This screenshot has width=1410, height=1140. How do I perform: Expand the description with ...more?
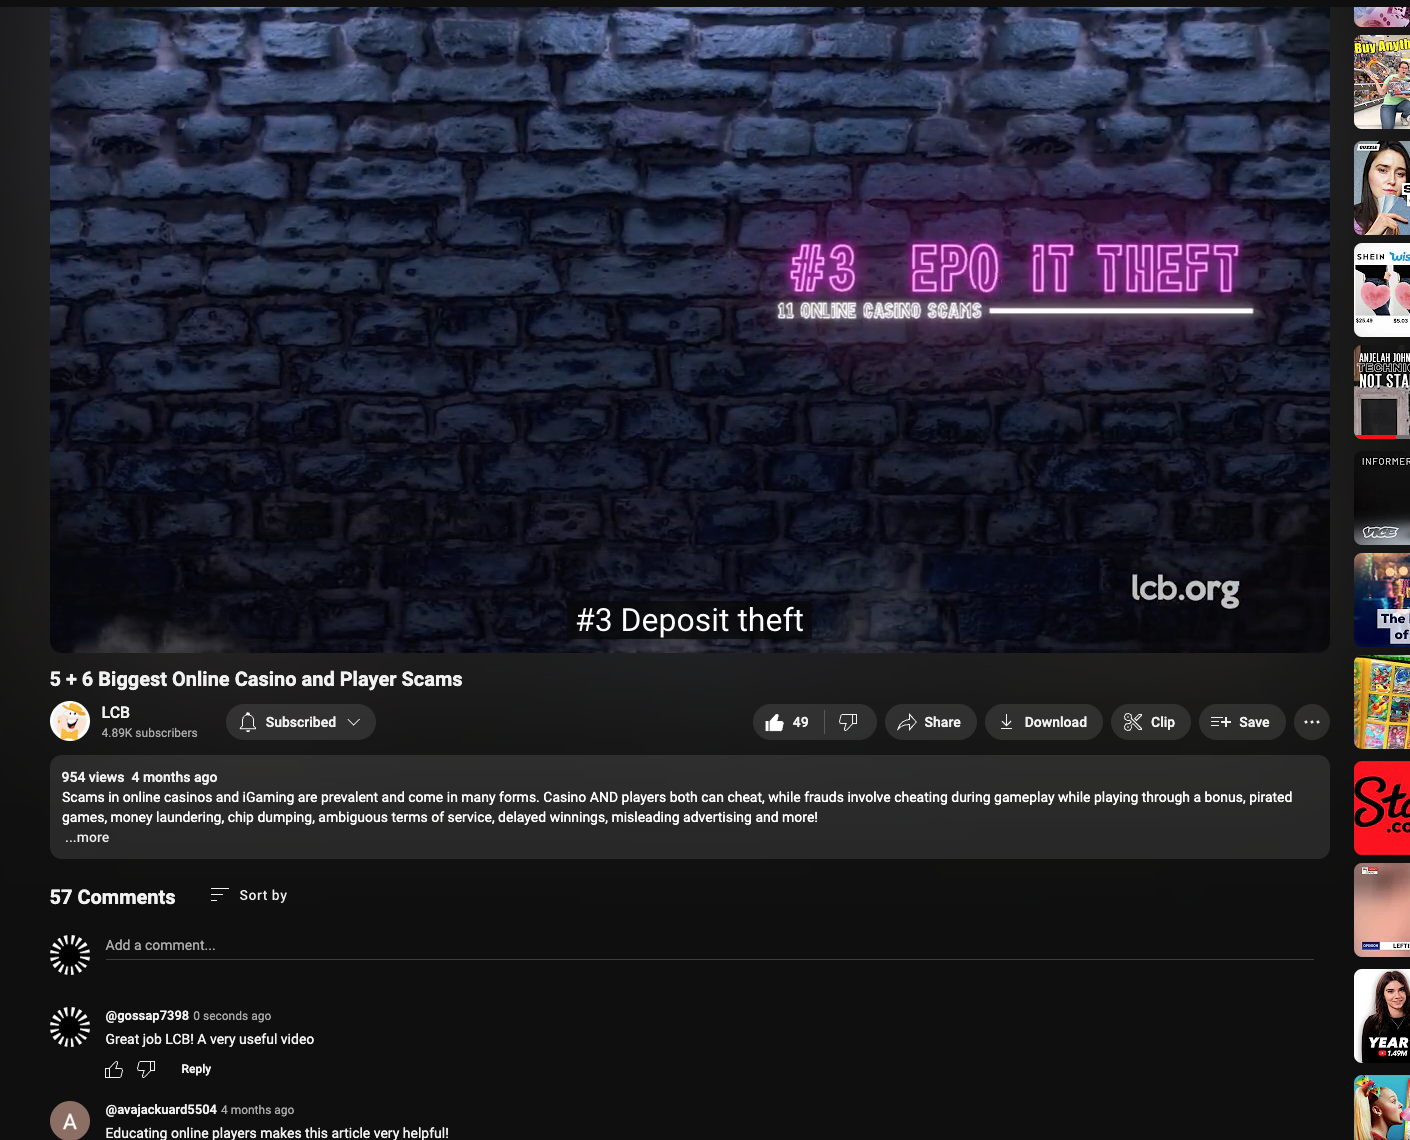tap(87, 838)
